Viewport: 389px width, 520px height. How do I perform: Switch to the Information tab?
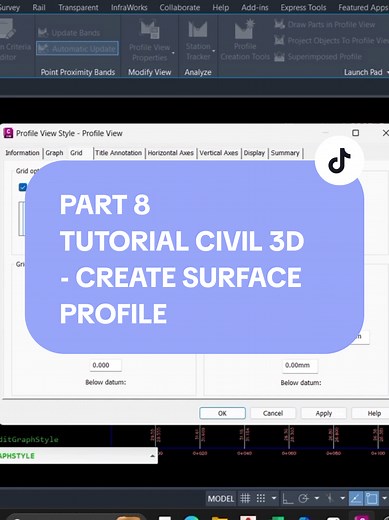click(x=22, y=153)
